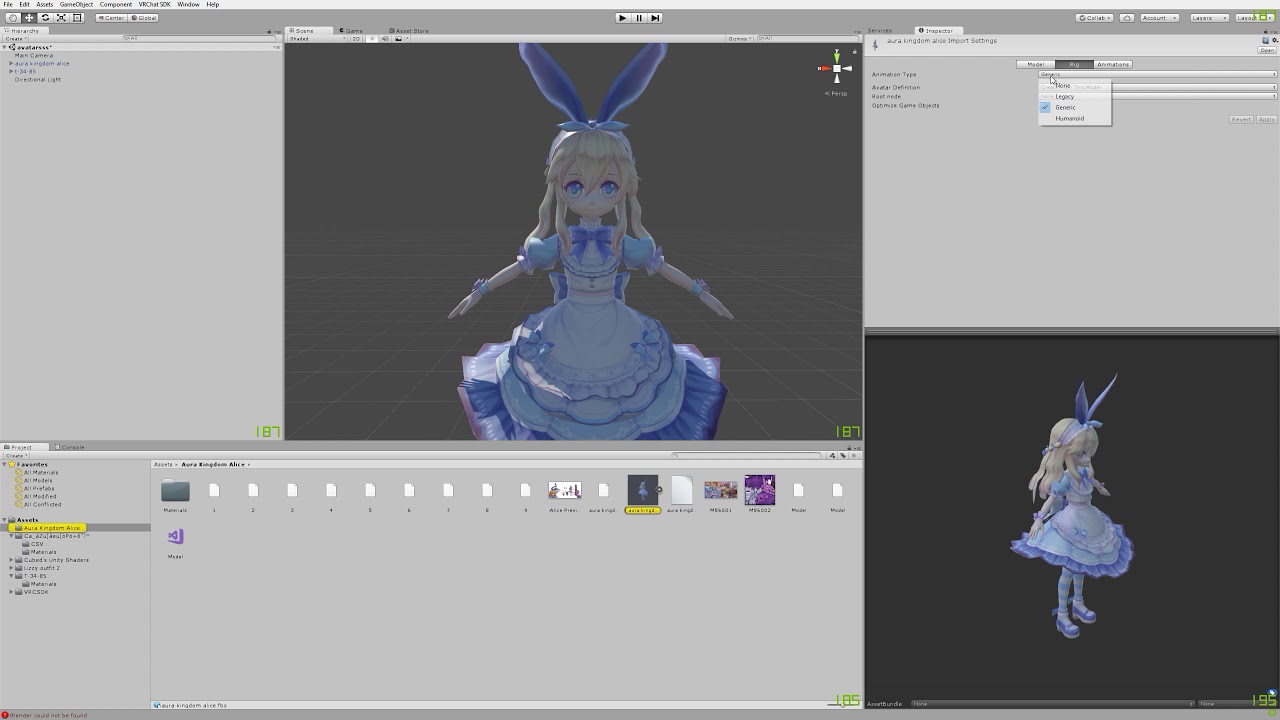Image resolution: width=1280 pixels, height=720 pixels.
Task: Select the Aura Kingdom Alice folder
Action: (50, 528)
